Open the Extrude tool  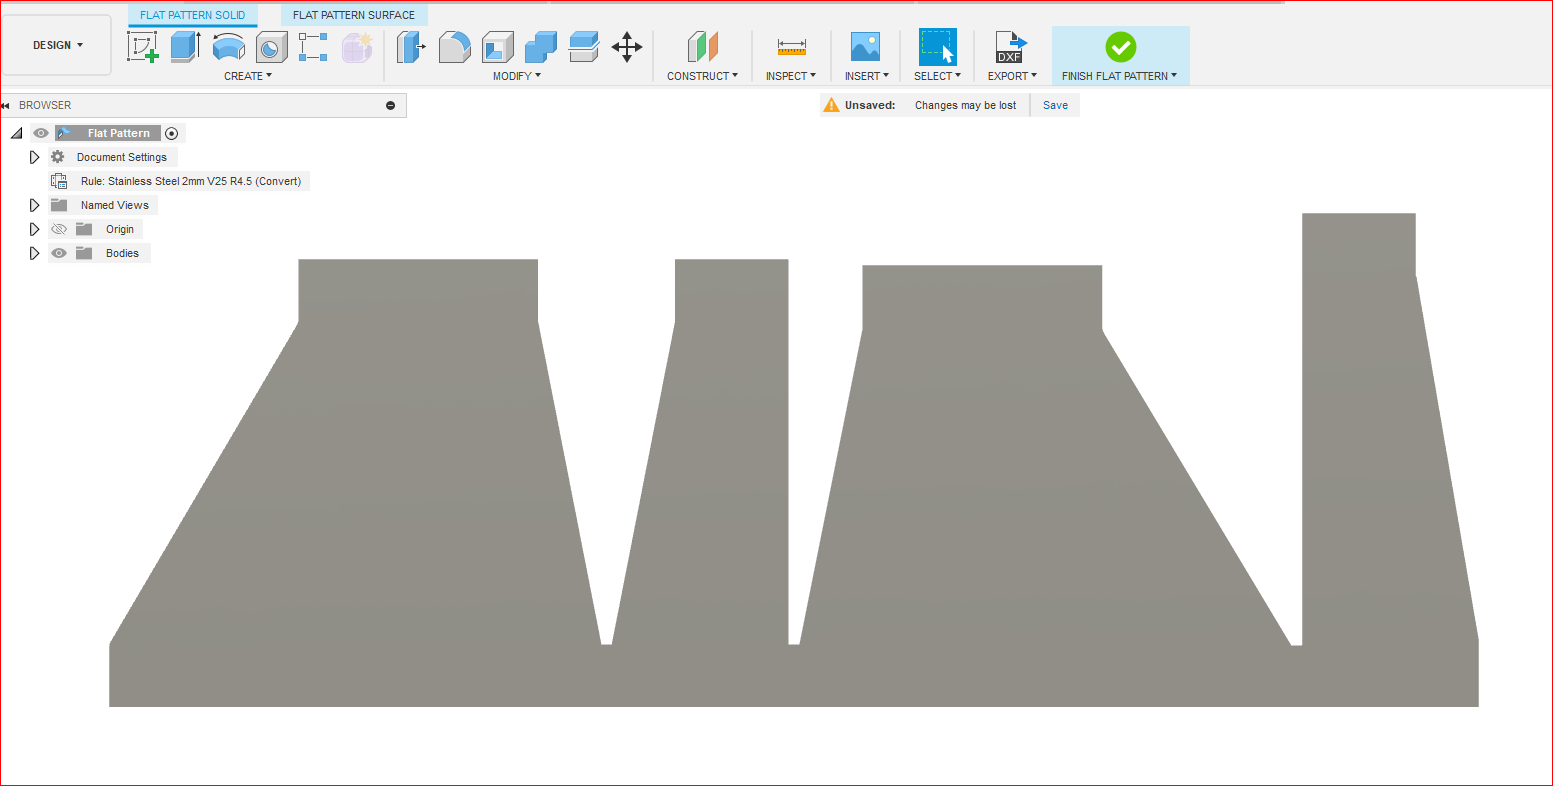click(x=184, y=46)
